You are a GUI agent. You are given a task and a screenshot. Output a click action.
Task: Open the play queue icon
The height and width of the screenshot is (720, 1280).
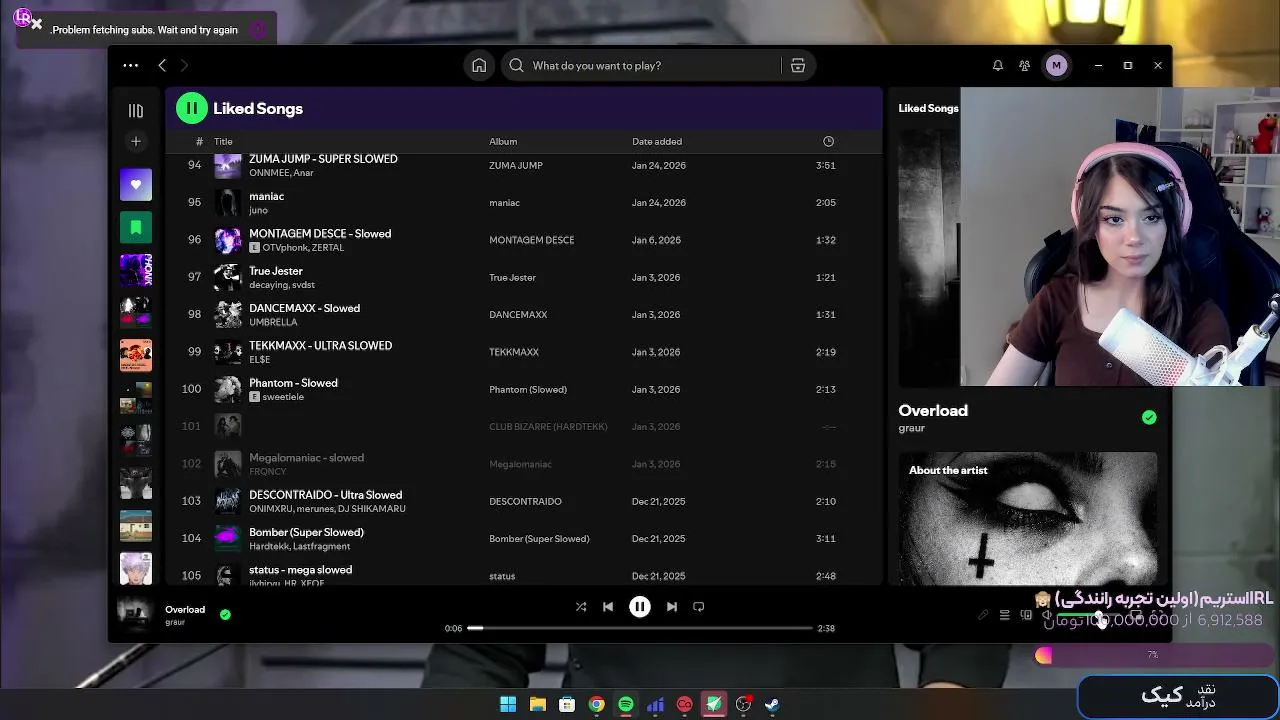(1005, 615)
